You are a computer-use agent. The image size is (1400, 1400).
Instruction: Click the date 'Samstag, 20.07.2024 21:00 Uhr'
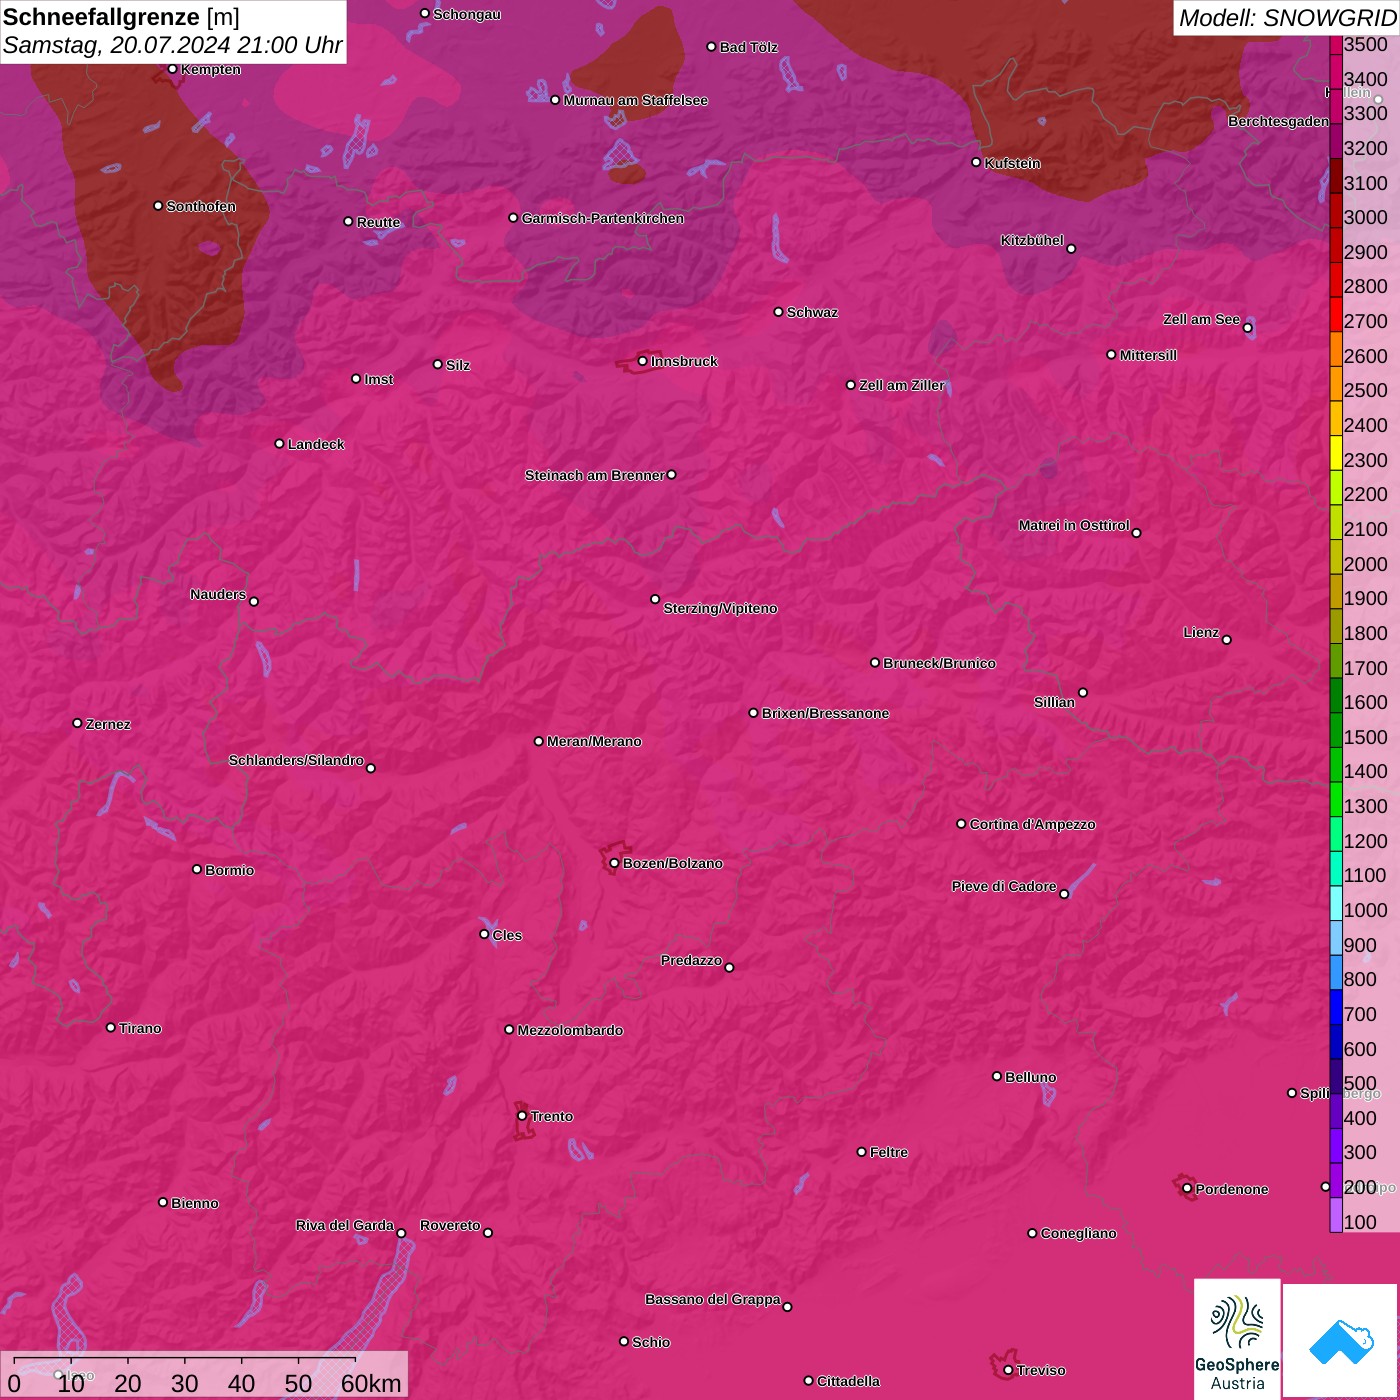173,45
